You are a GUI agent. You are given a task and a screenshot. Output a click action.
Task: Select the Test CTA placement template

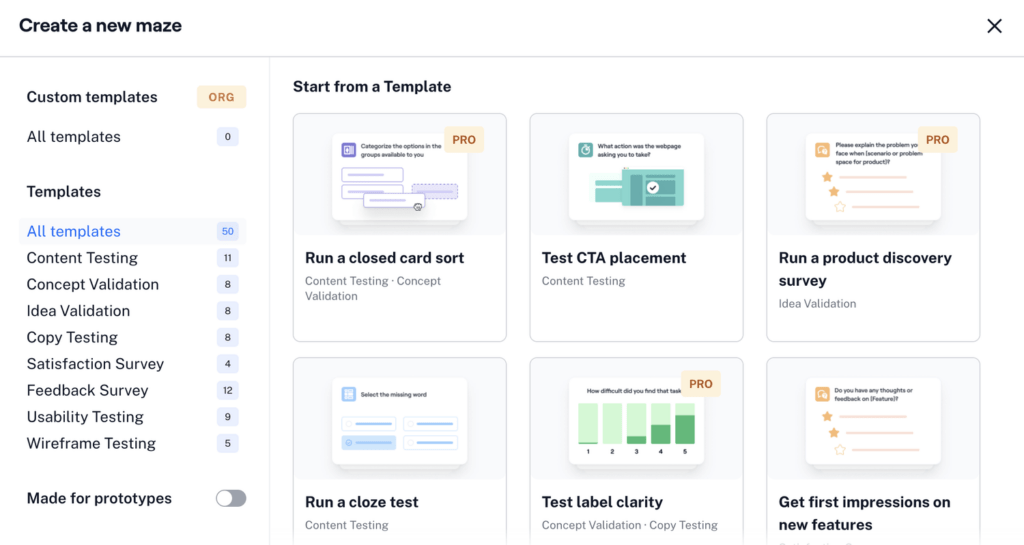(x=636, y=228)
